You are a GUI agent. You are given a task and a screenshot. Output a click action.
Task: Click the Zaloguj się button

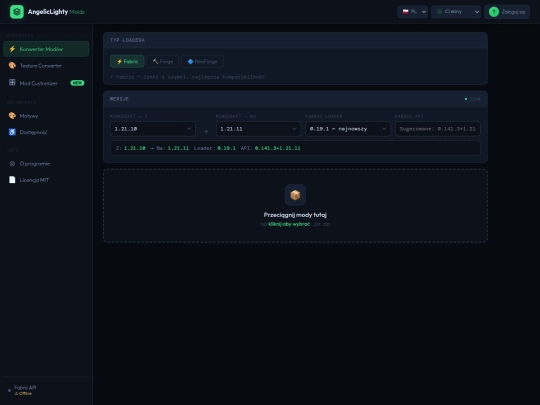coord(507,12)
